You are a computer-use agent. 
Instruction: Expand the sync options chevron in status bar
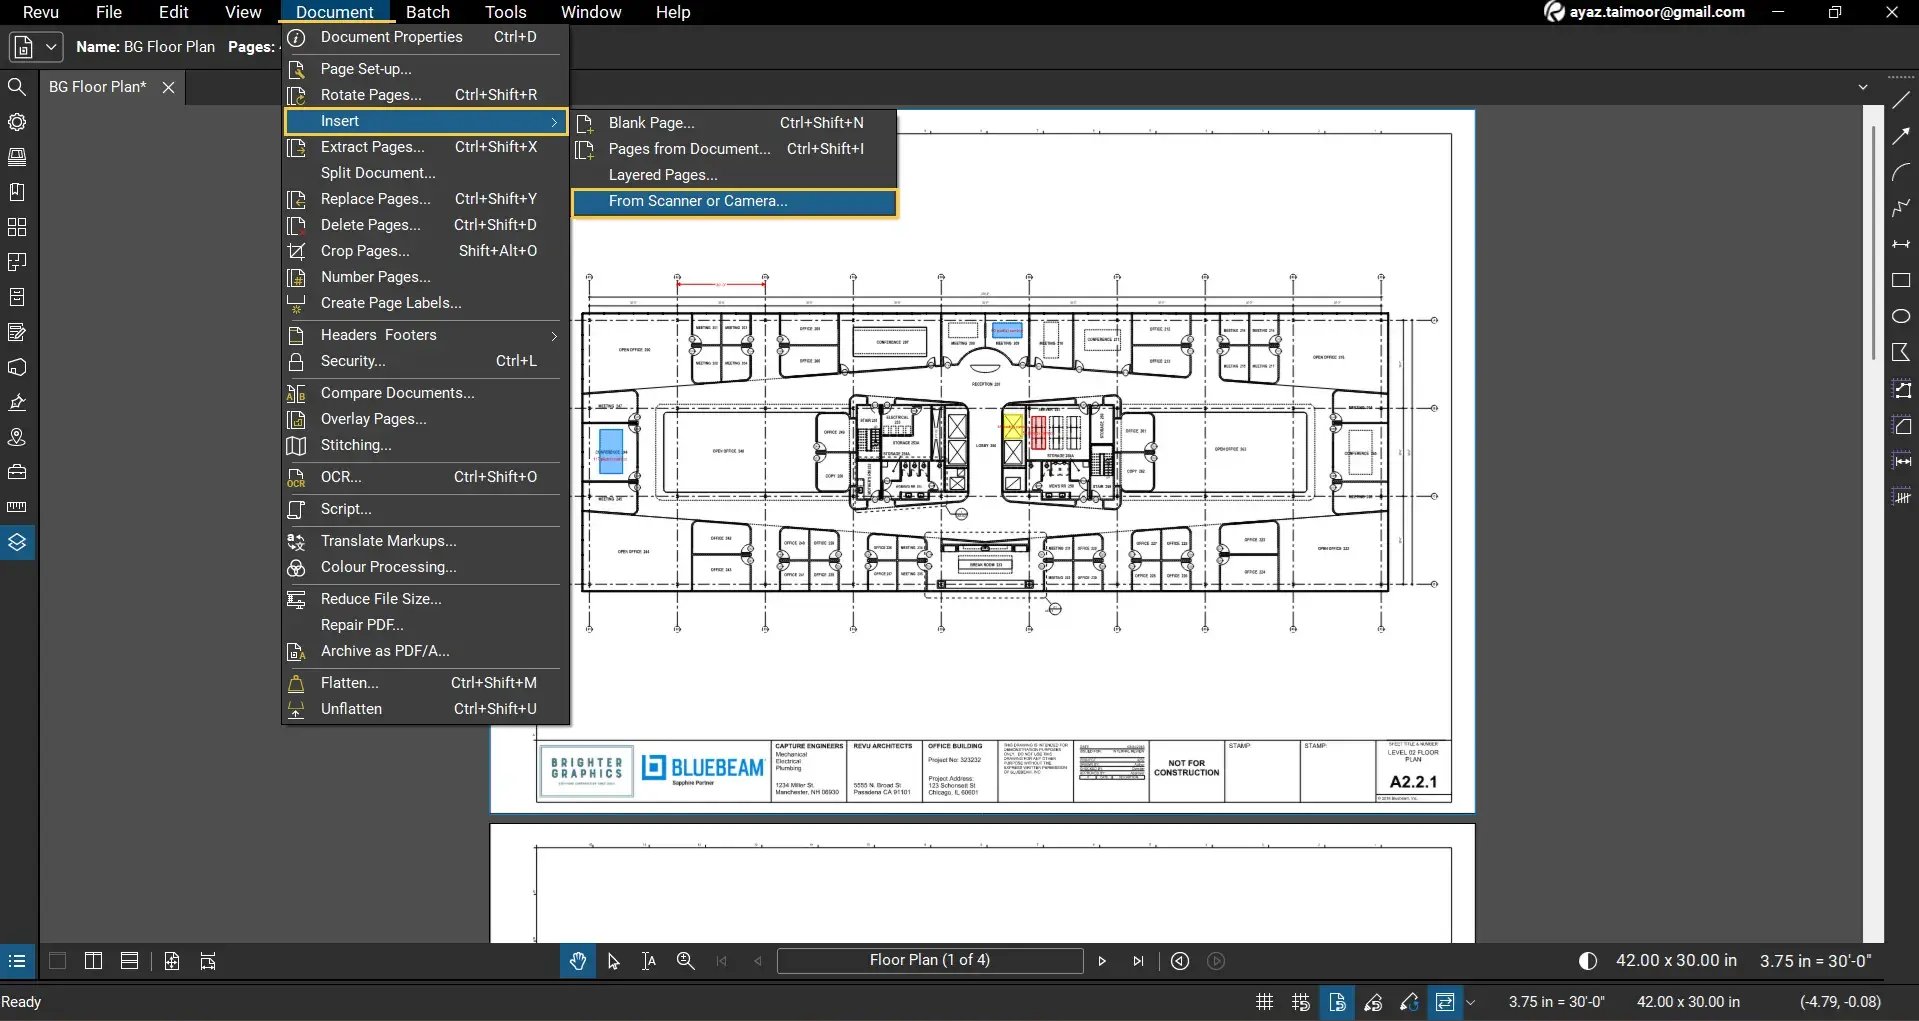pyautogui.click(x=1472, y=1003)
